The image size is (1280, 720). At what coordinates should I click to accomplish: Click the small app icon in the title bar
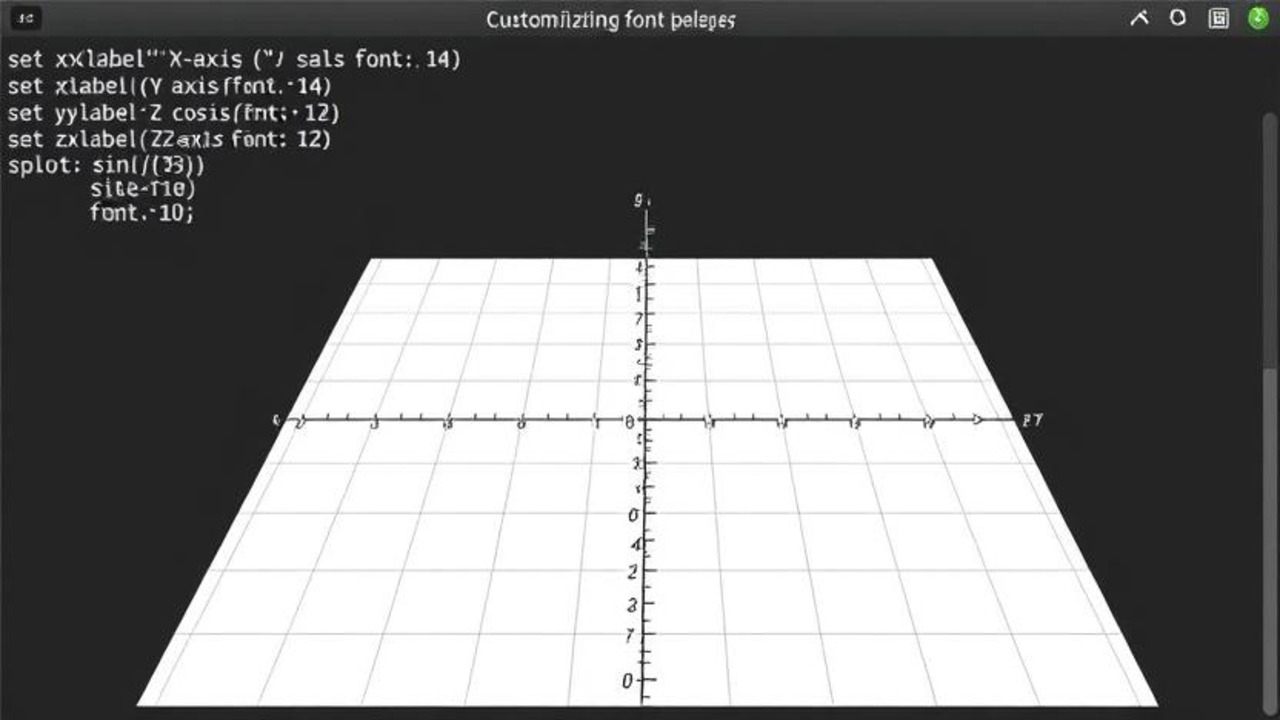[x=27, y=18]
